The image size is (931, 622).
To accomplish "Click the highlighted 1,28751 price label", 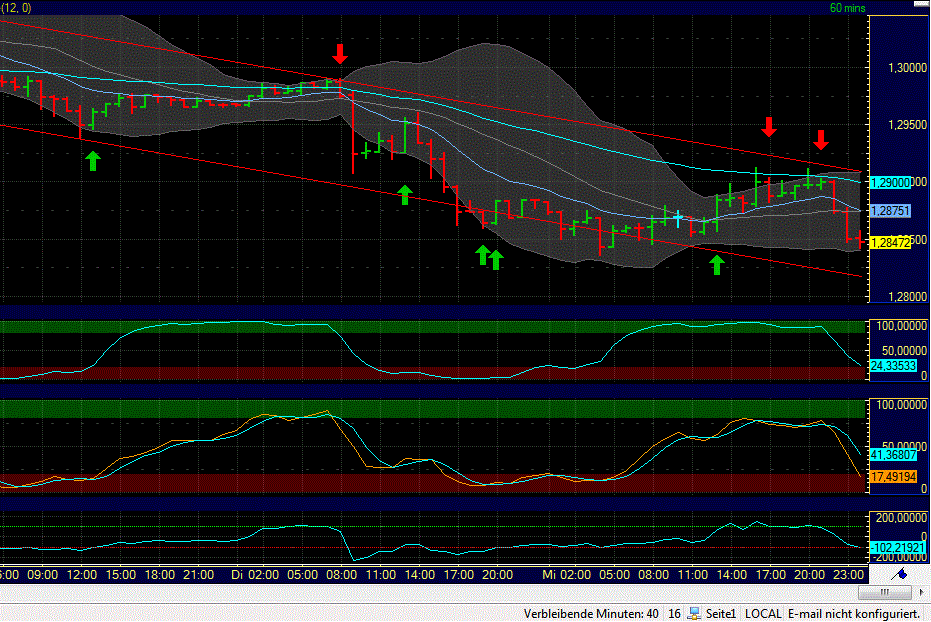I will pyautogui.click(x=889, y=211).
